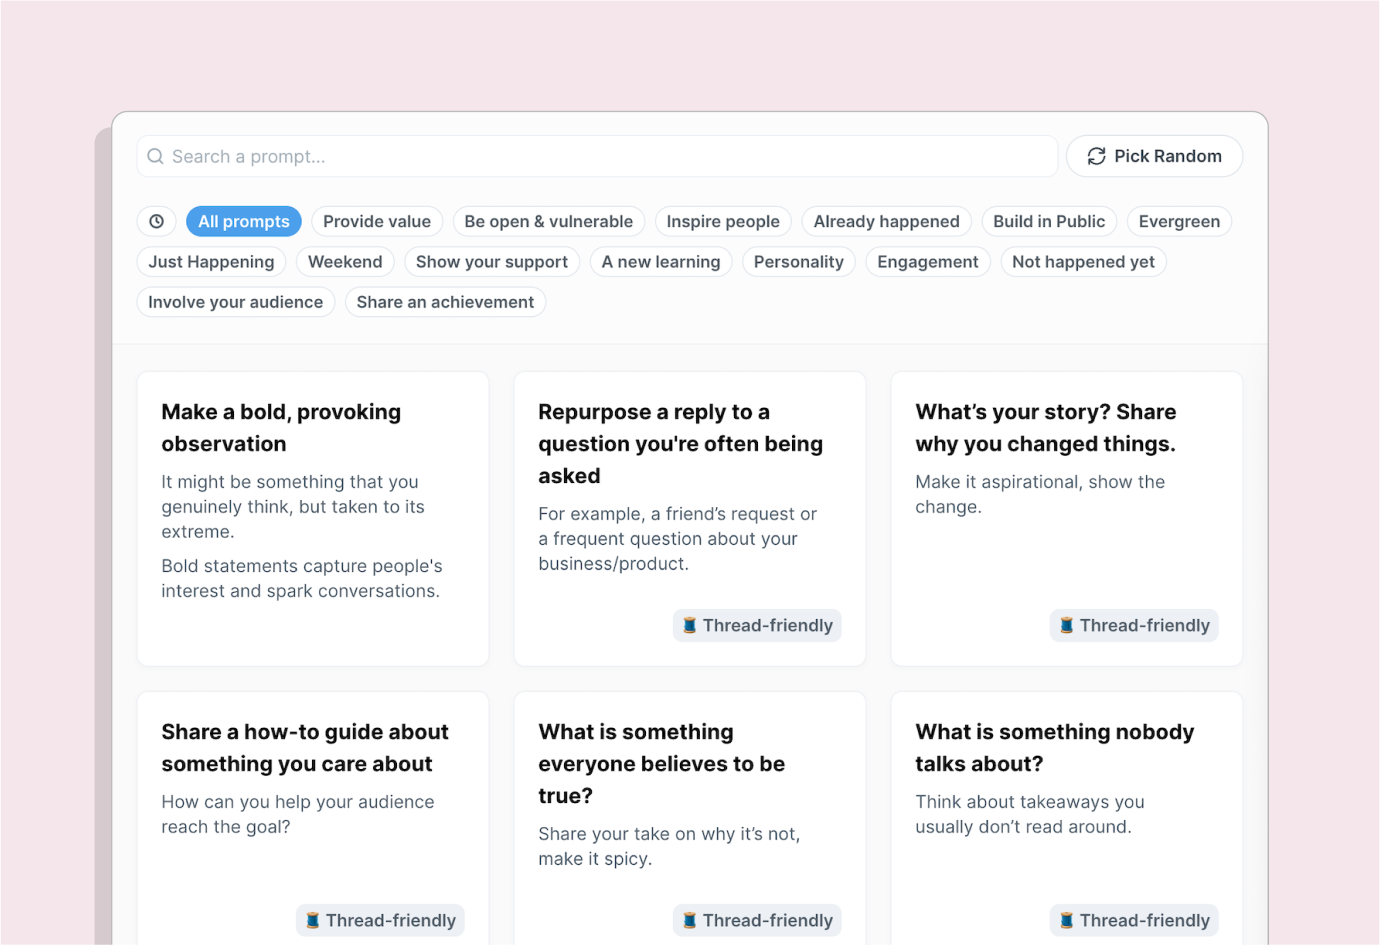Click the spool icon on the nobody talks about card
The image size is (1380, 945).
pyautogui.click(x=1066, y=920)
